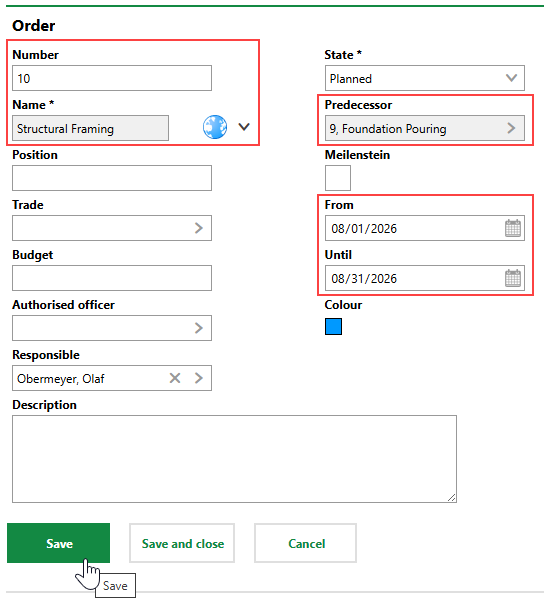Screen dimensions: 544x606
Task: Clear the Responsible person with X icon
Action: (x=175, y=378)
